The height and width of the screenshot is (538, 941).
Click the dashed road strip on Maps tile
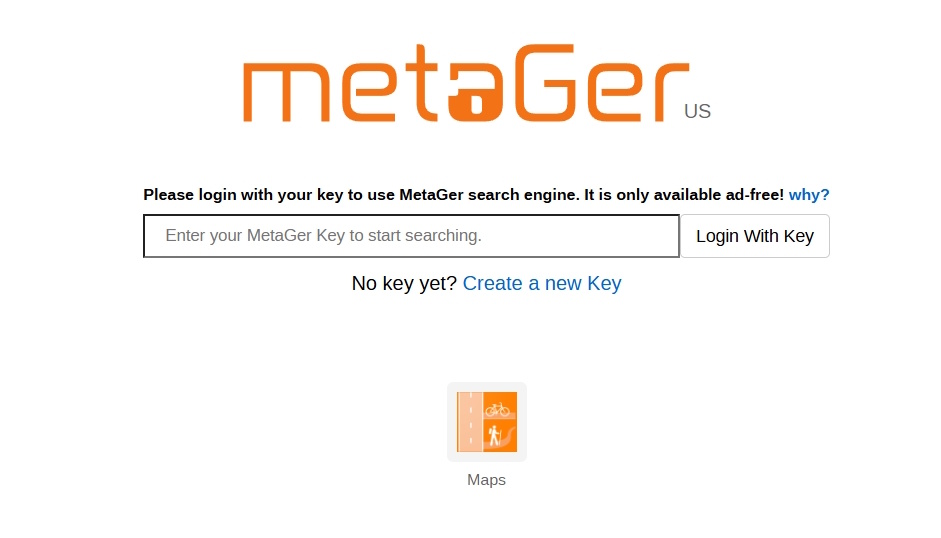(x=468, y=422)
